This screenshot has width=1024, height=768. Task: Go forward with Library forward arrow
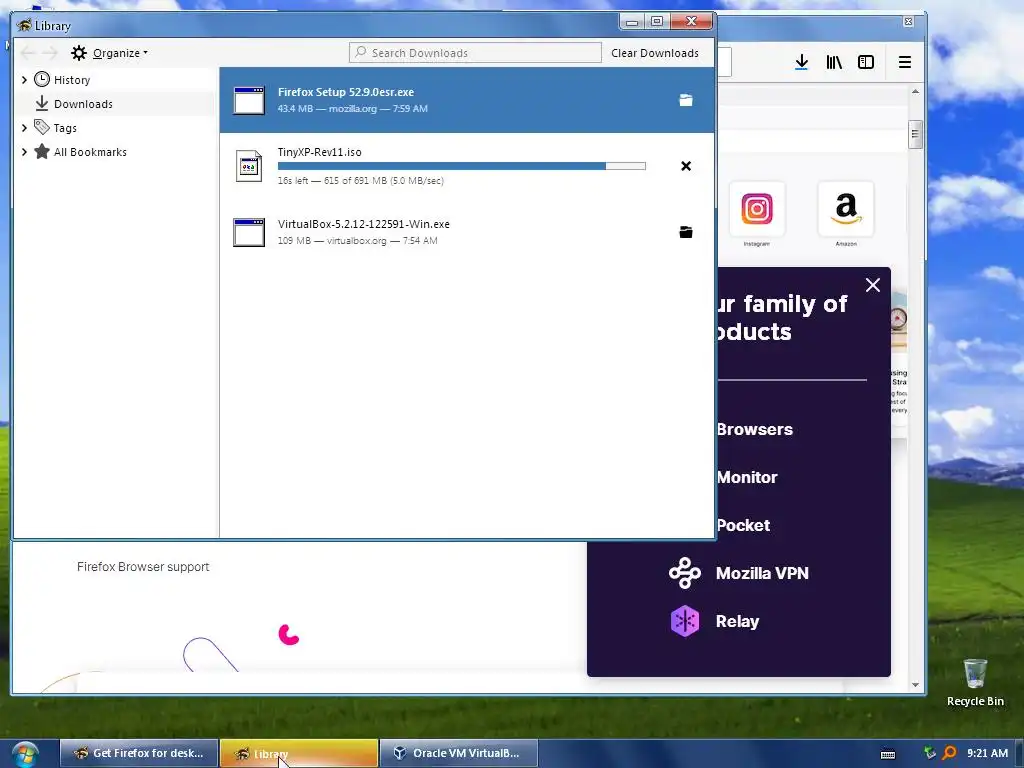point(50,53)
